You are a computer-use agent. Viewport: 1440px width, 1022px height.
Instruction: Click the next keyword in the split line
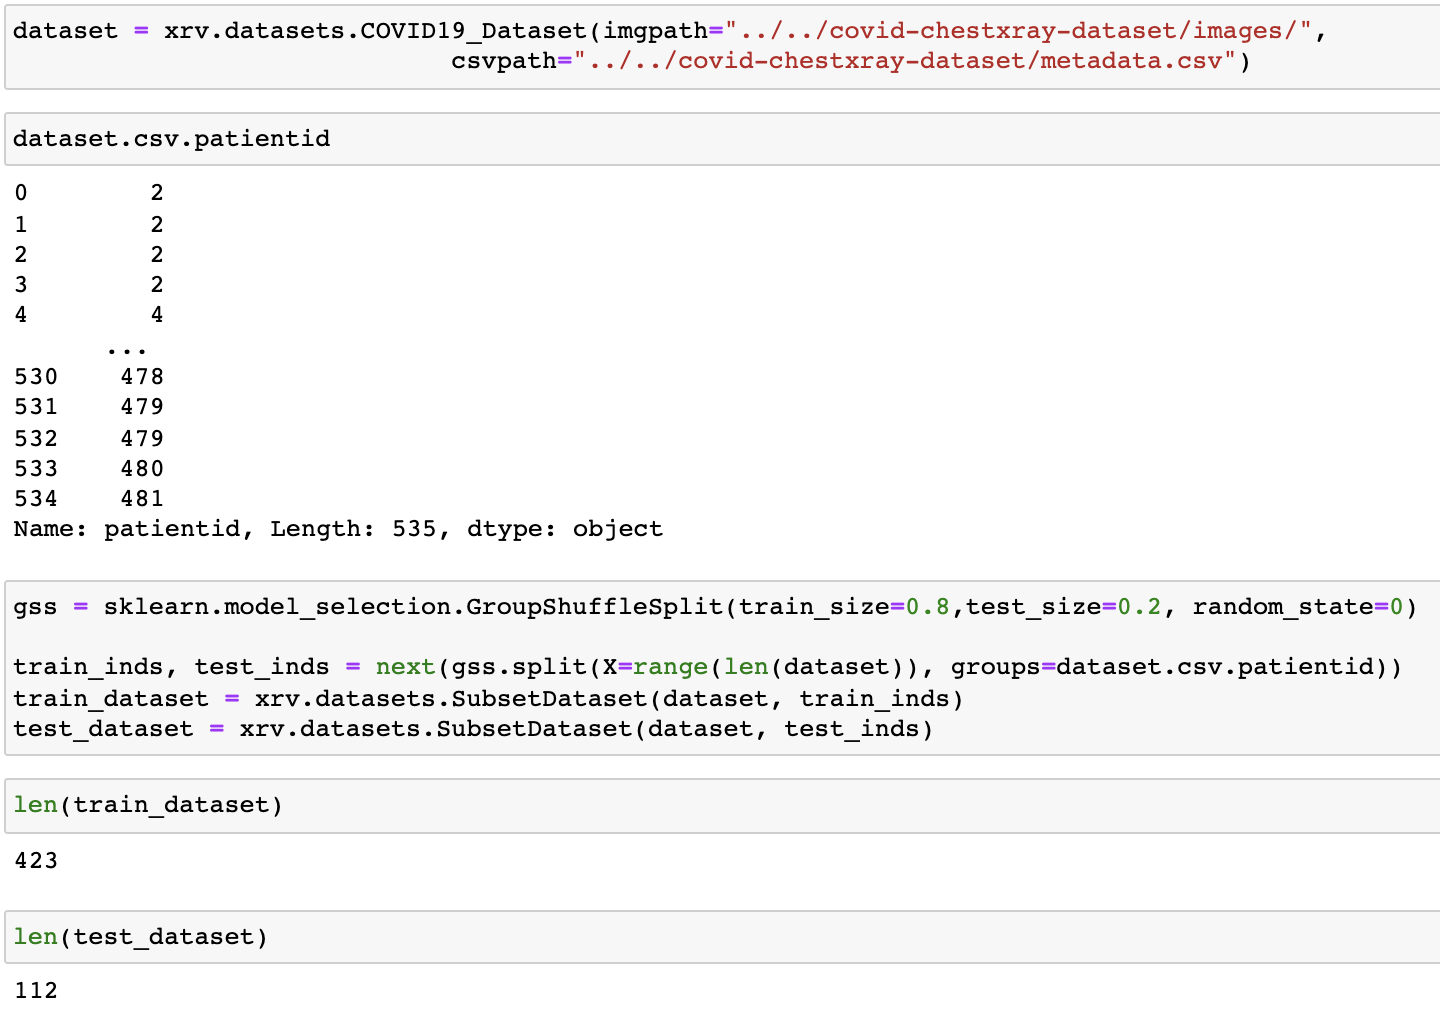[404, 666]
